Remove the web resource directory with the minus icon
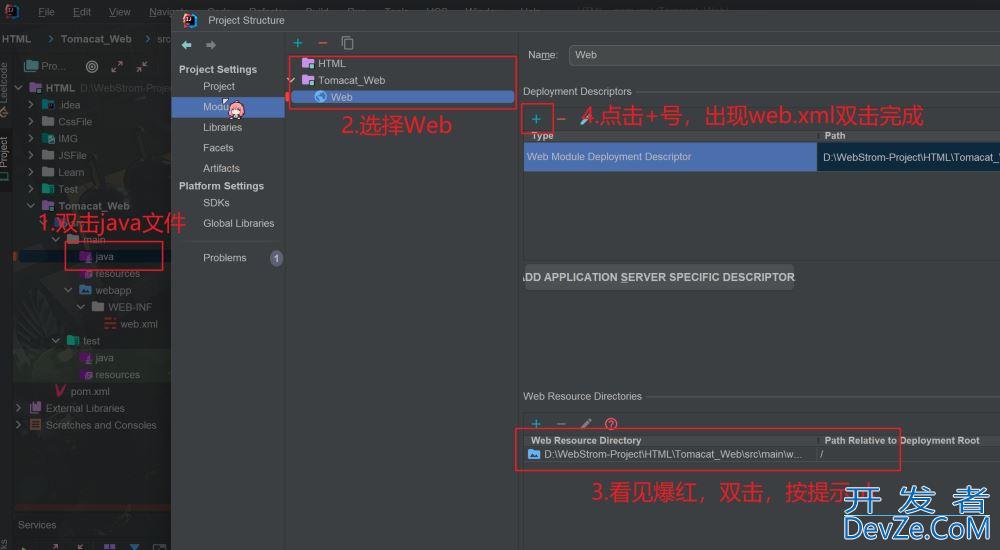1000x550 pixels. 561,424
